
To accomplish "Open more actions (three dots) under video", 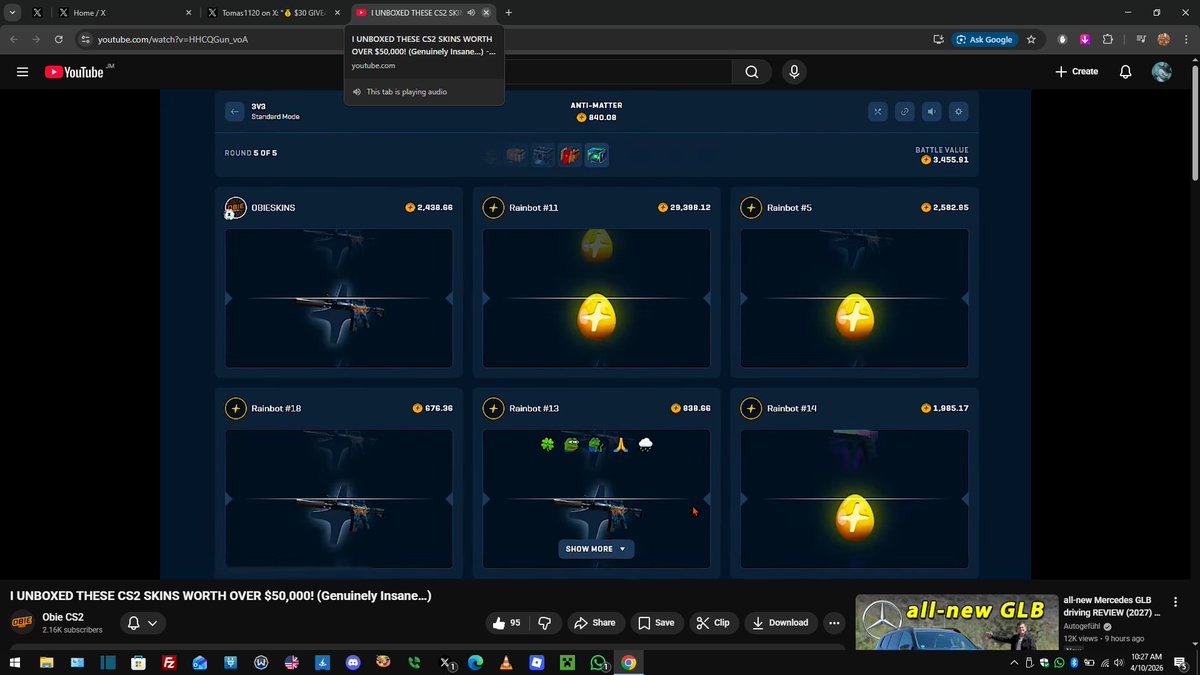I will (834, 622).
